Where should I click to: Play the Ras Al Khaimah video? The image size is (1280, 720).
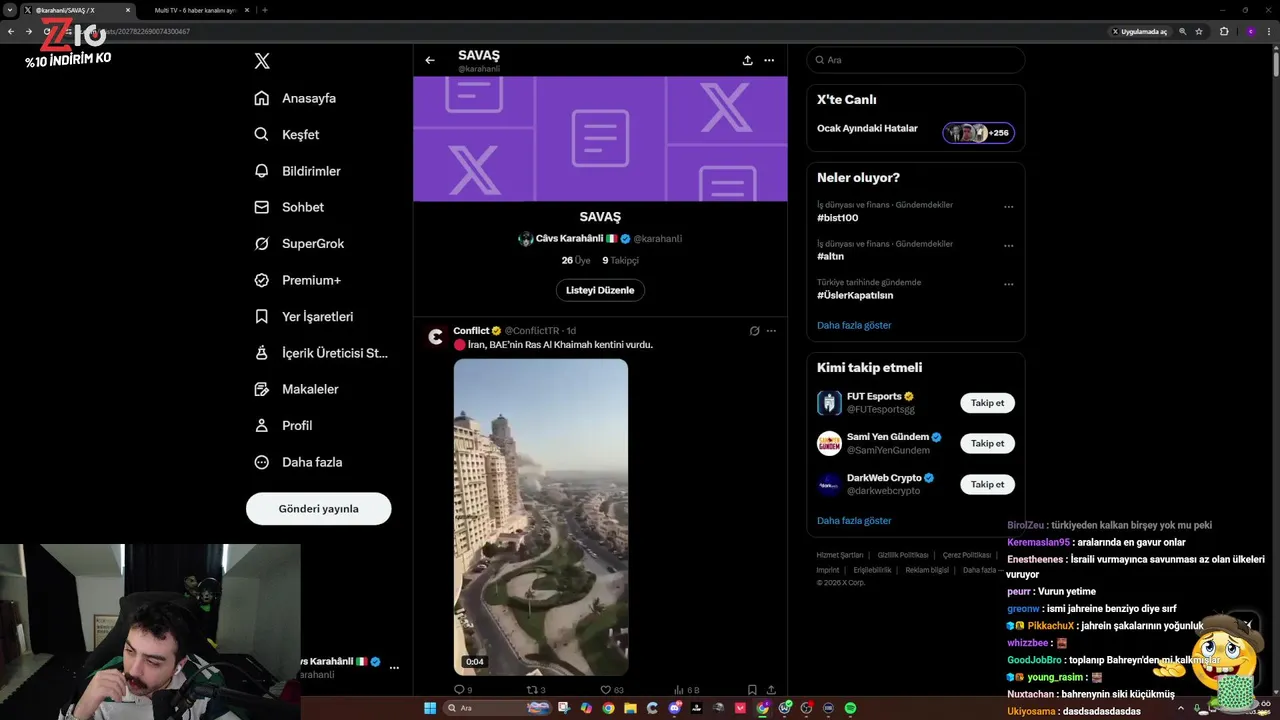[x=541, y=517]
